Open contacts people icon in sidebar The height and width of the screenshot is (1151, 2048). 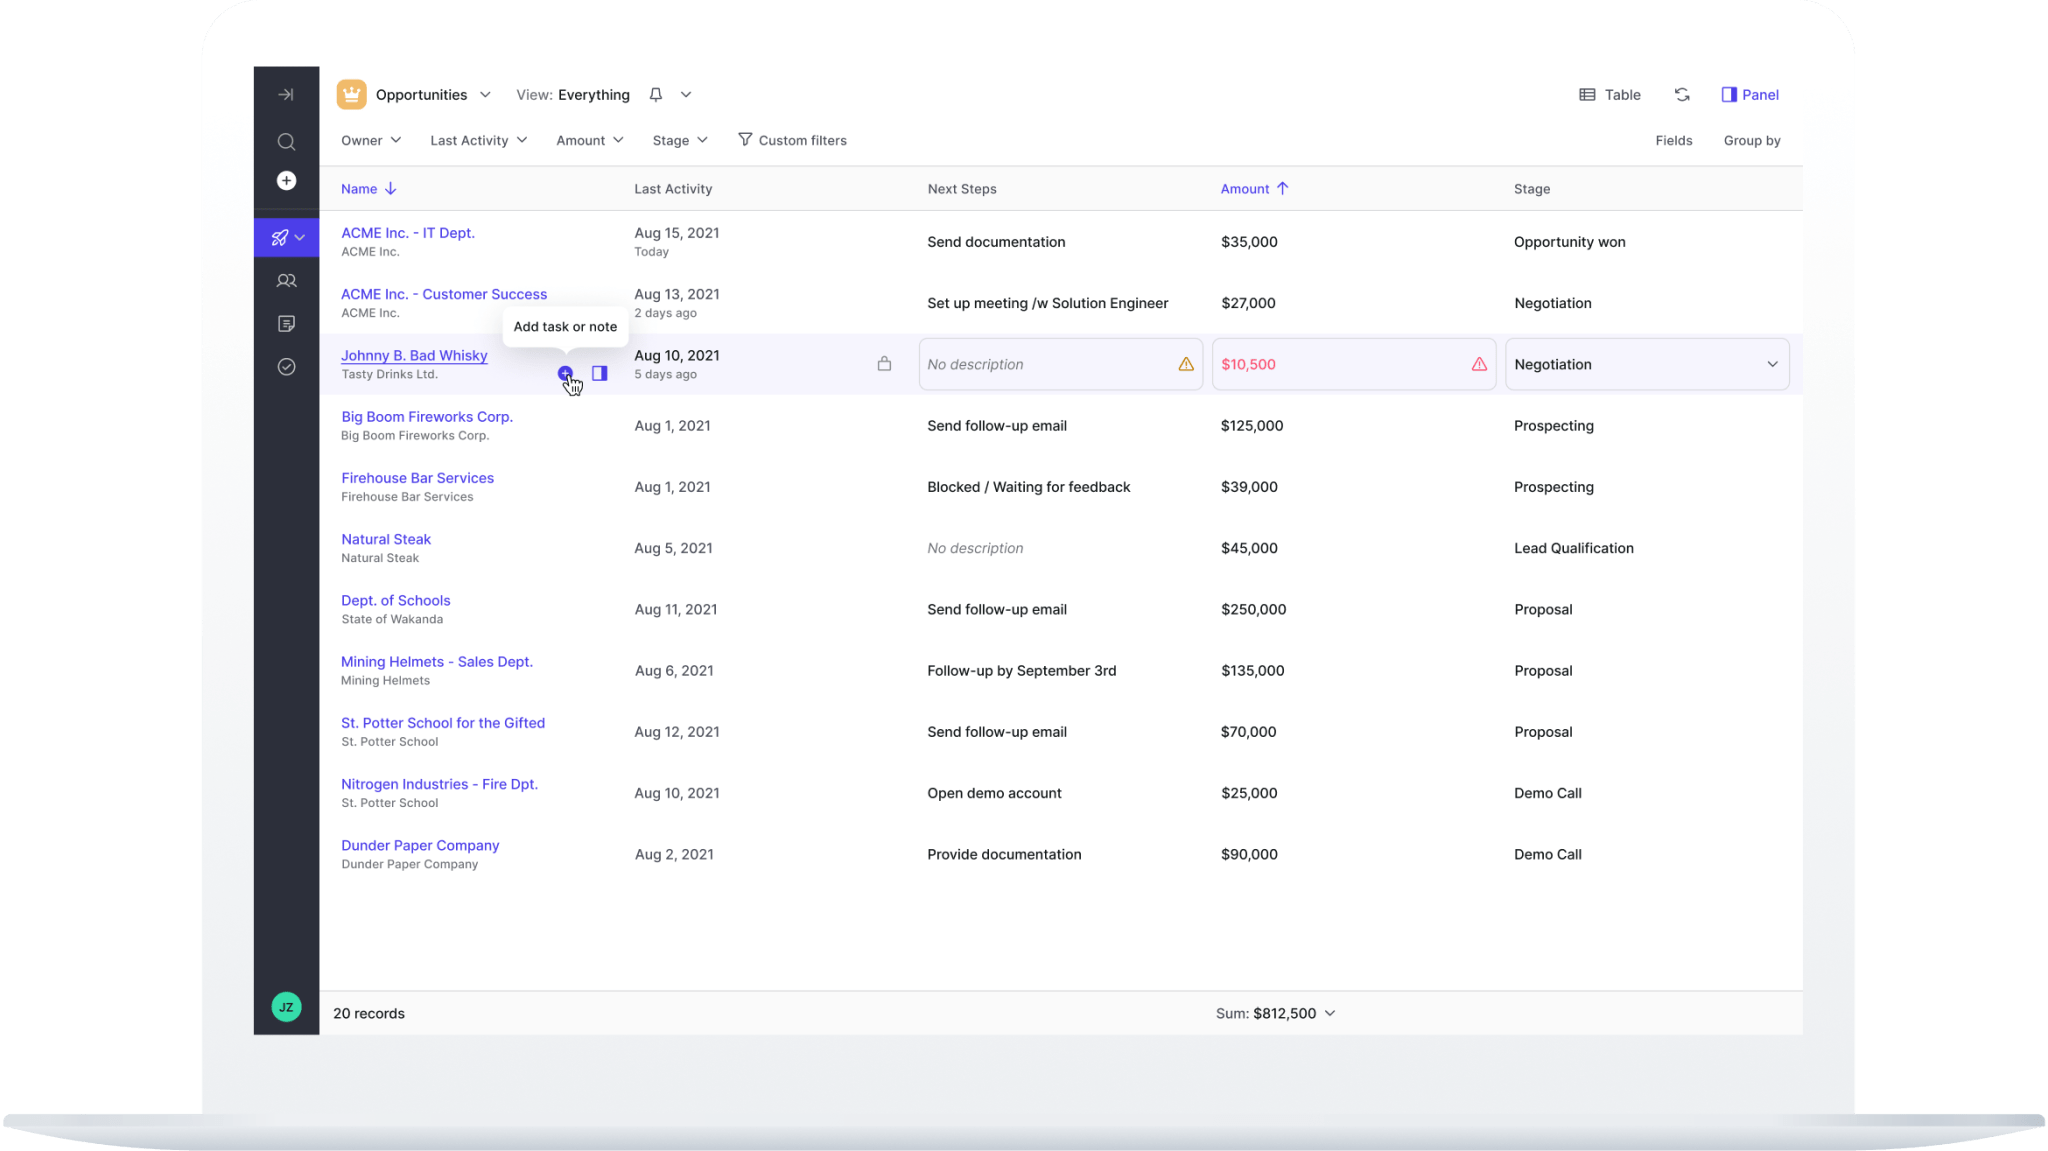coord(286,281)
